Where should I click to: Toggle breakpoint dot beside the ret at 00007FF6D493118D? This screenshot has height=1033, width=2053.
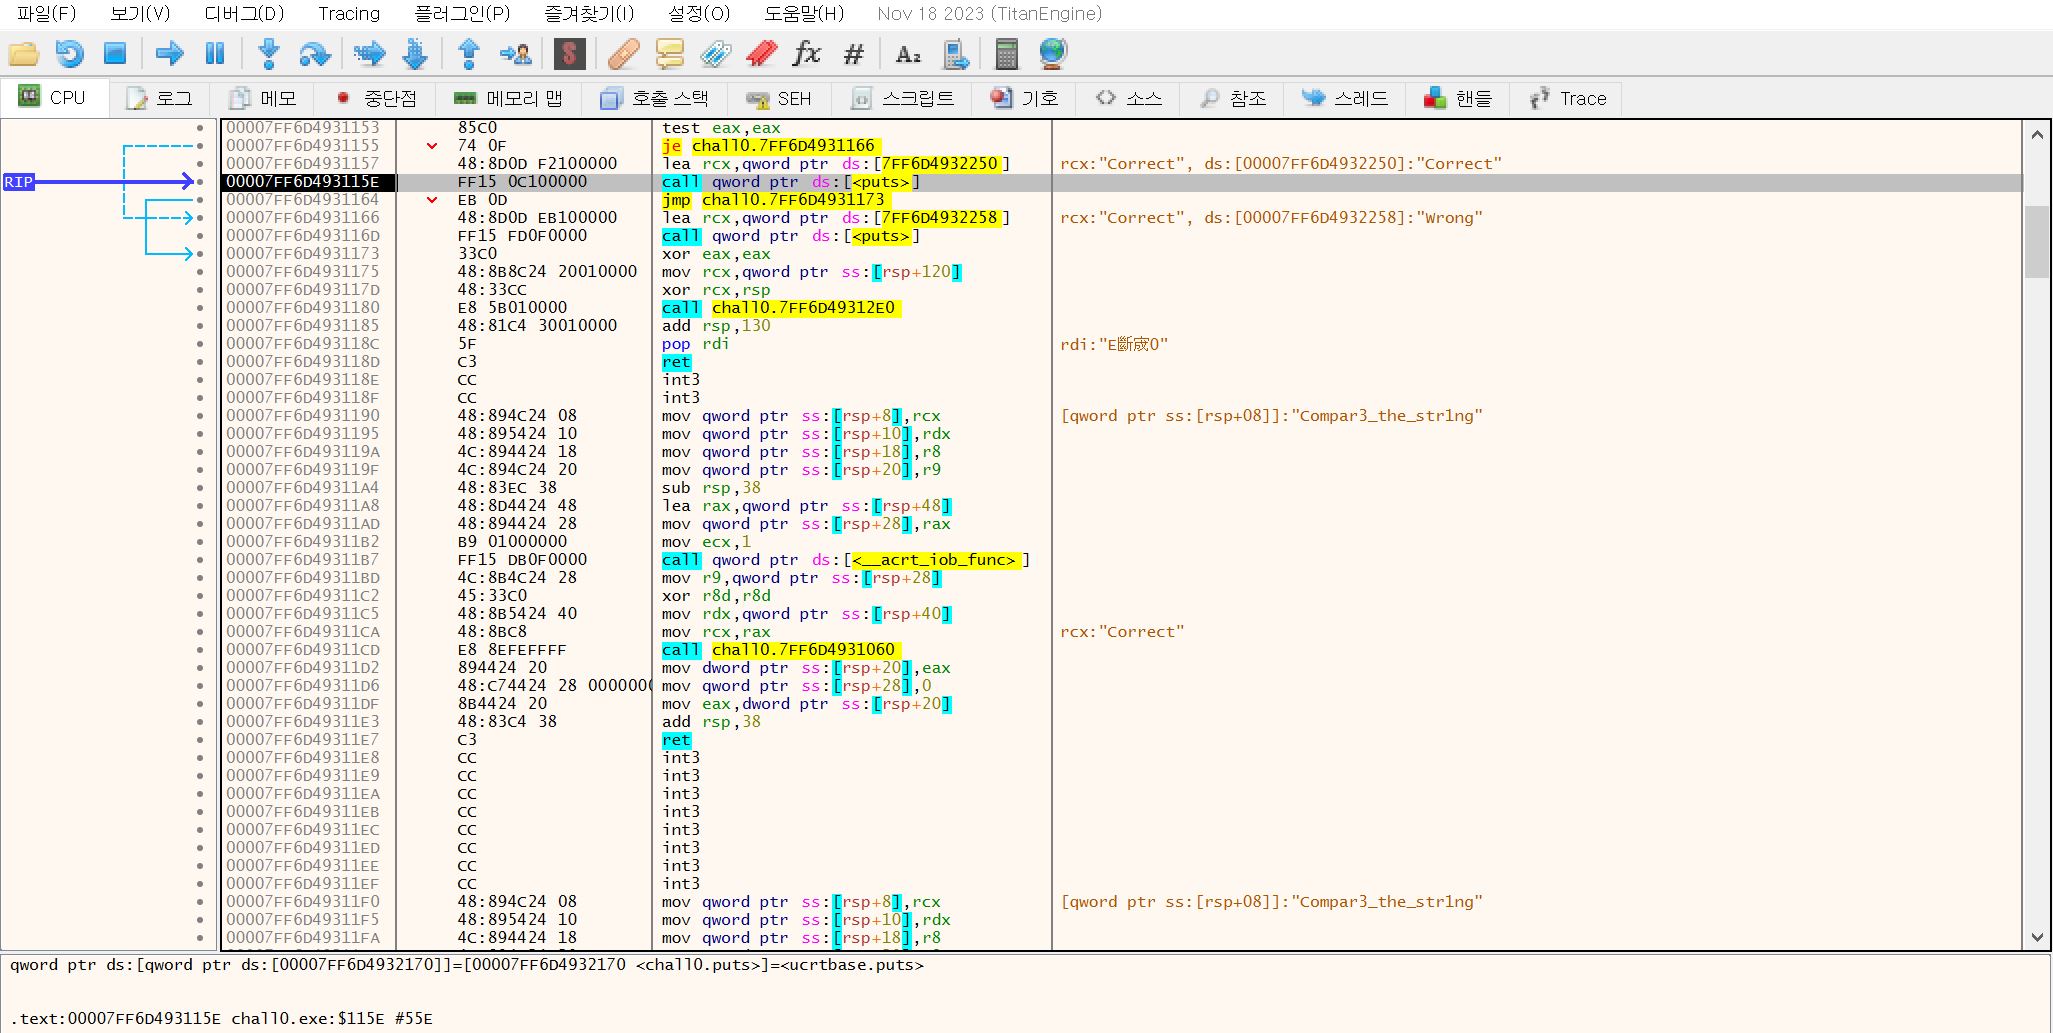click(200, 362)
